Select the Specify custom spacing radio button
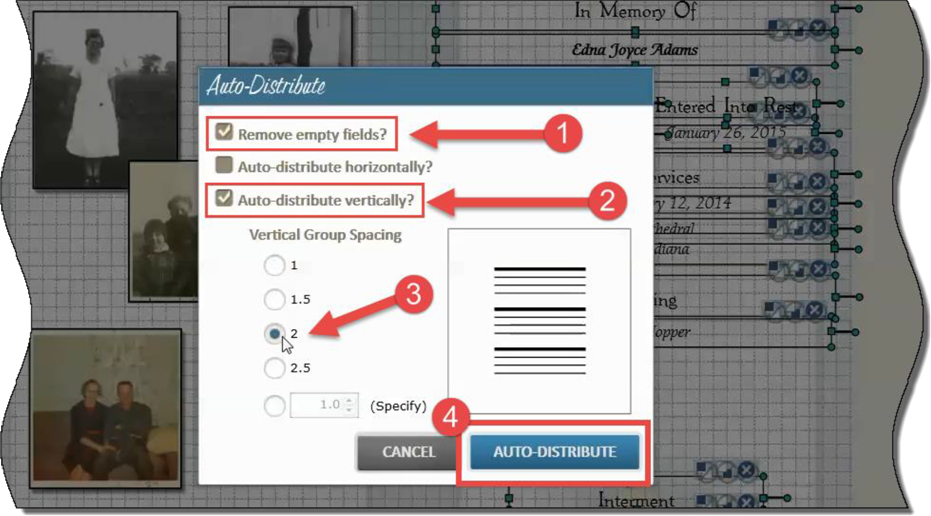The image size is (931, 516). (274, 406)
